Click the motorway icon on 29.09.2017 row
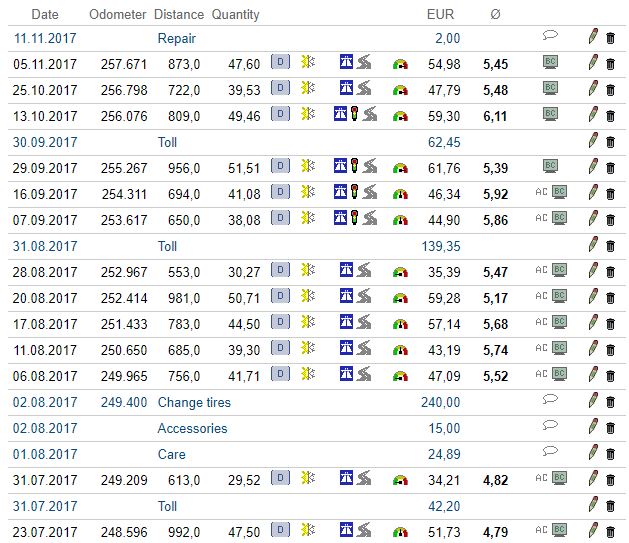Screen dimensions: 629x543 341,166
